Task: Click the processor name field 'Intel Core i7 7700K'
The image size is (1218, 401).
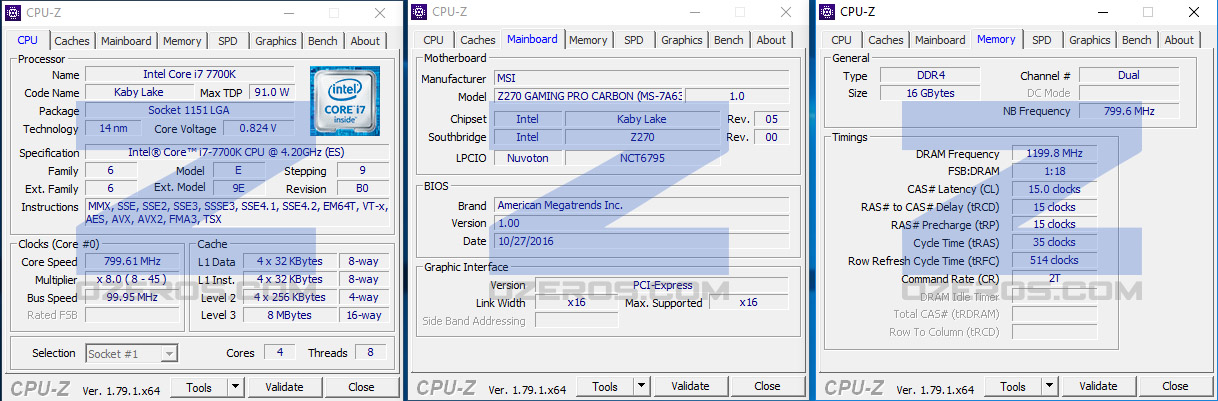Action: click(190, 75)
